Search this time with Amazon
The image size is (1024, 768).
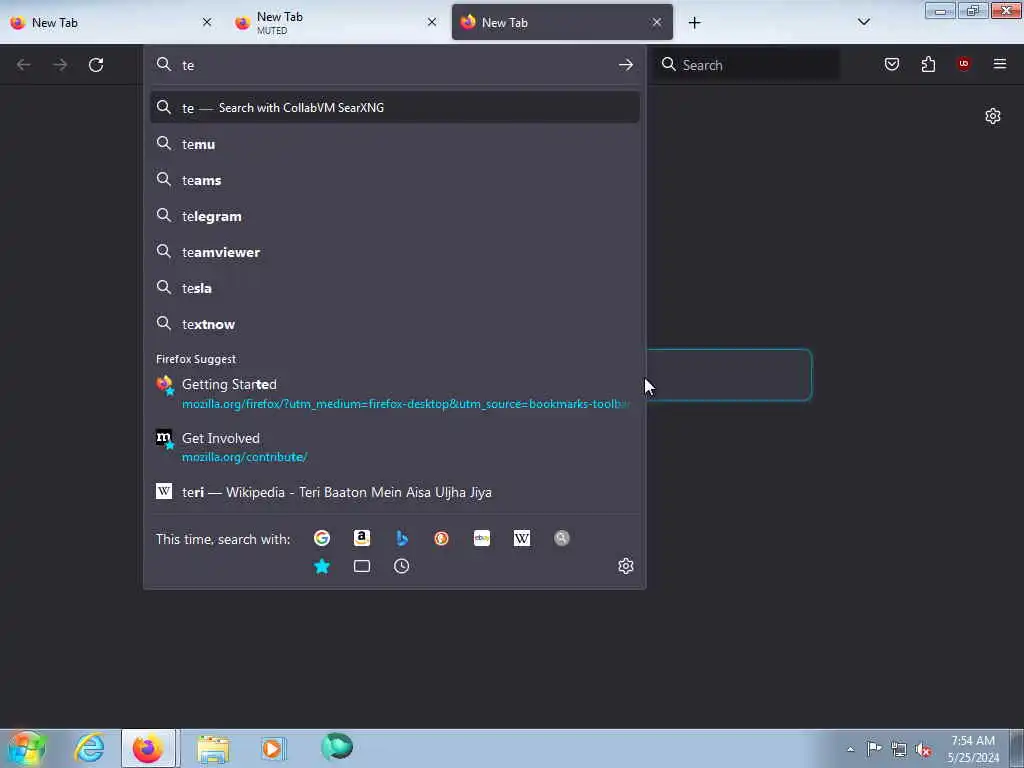(x=362, y=538)
